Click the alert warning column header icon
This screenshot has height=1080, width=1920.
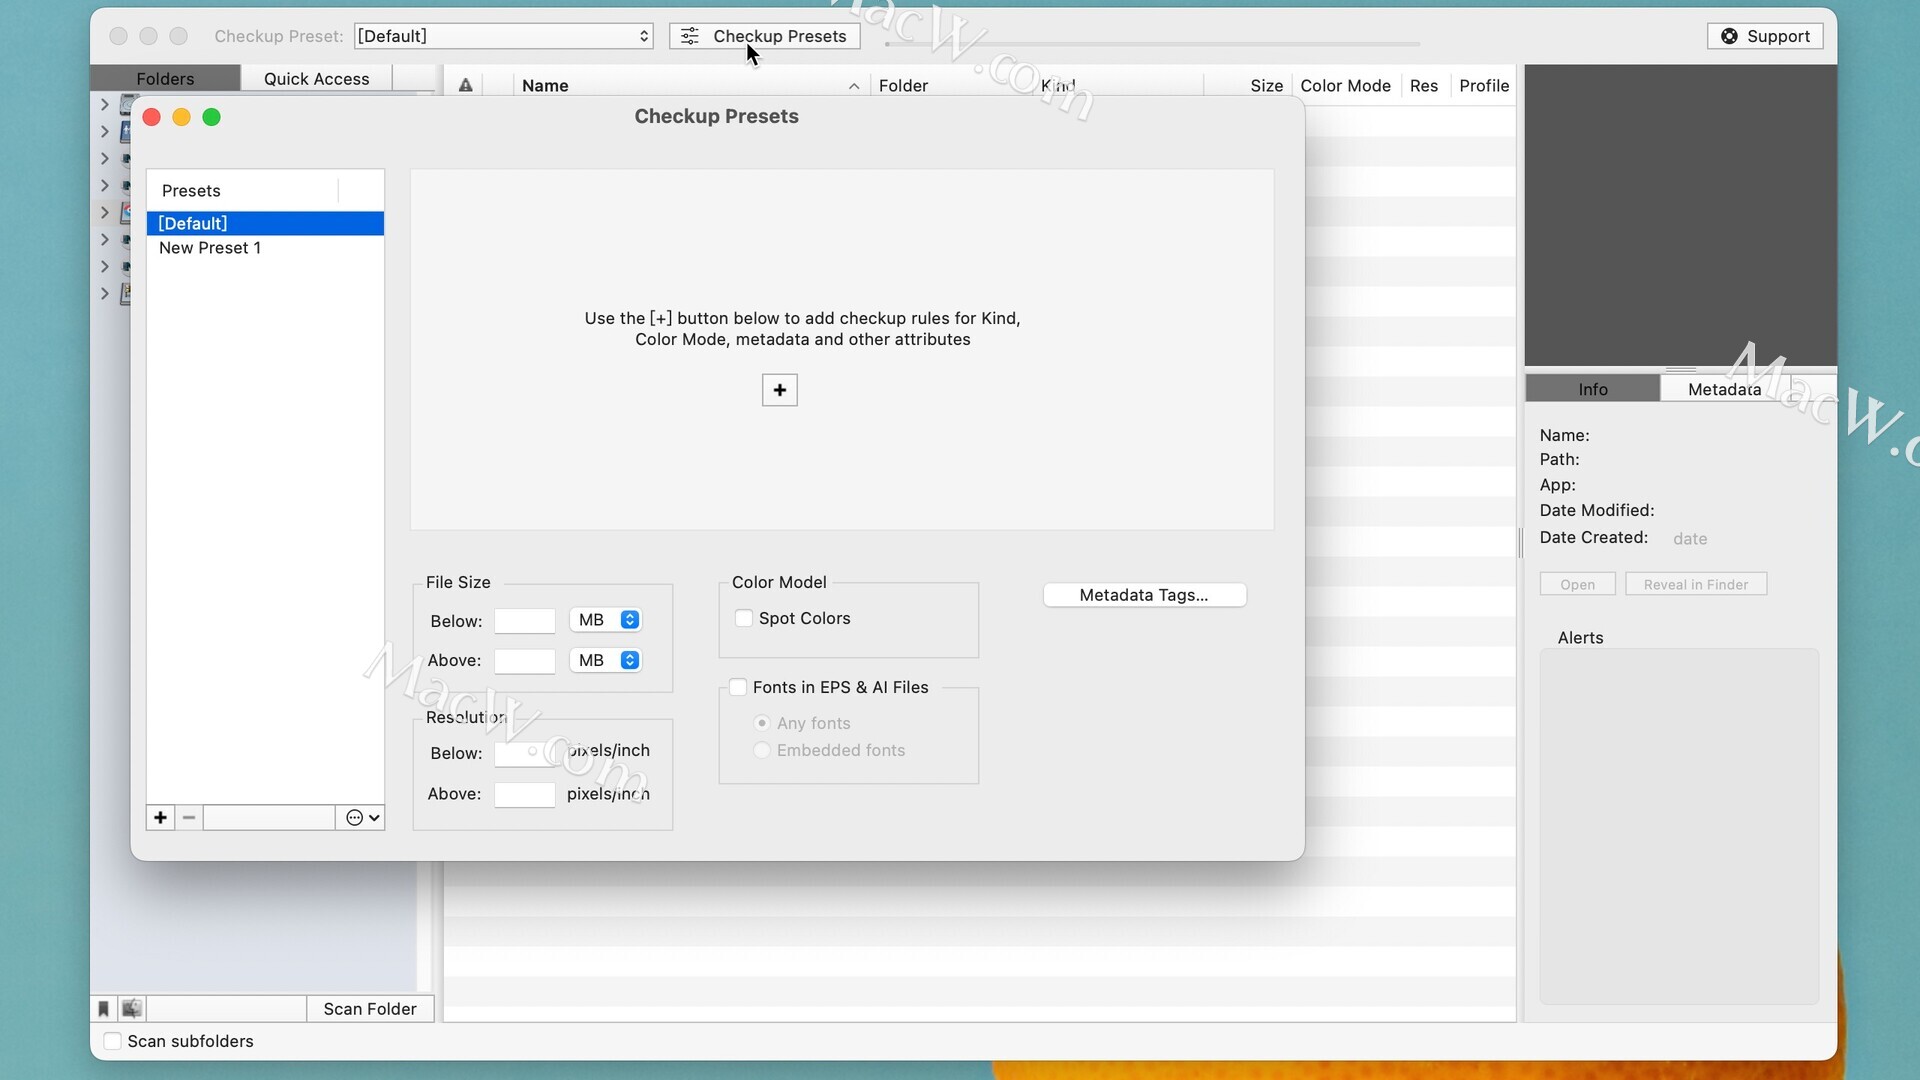465,86
